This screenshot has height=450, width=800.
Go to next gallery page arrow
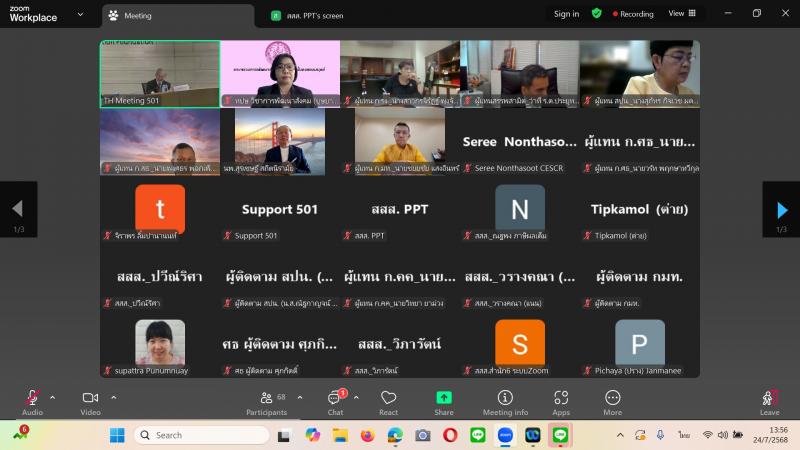[781, 209]
